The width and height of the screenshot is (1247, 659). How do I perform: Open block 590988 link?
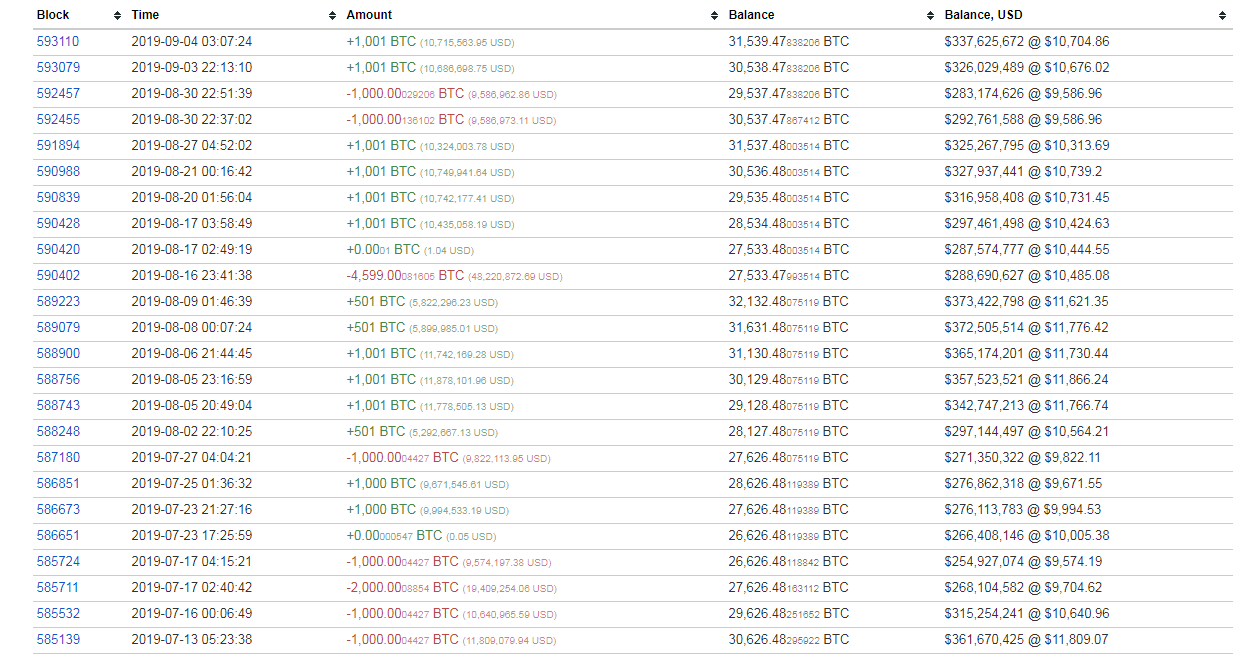click(58, 172)
